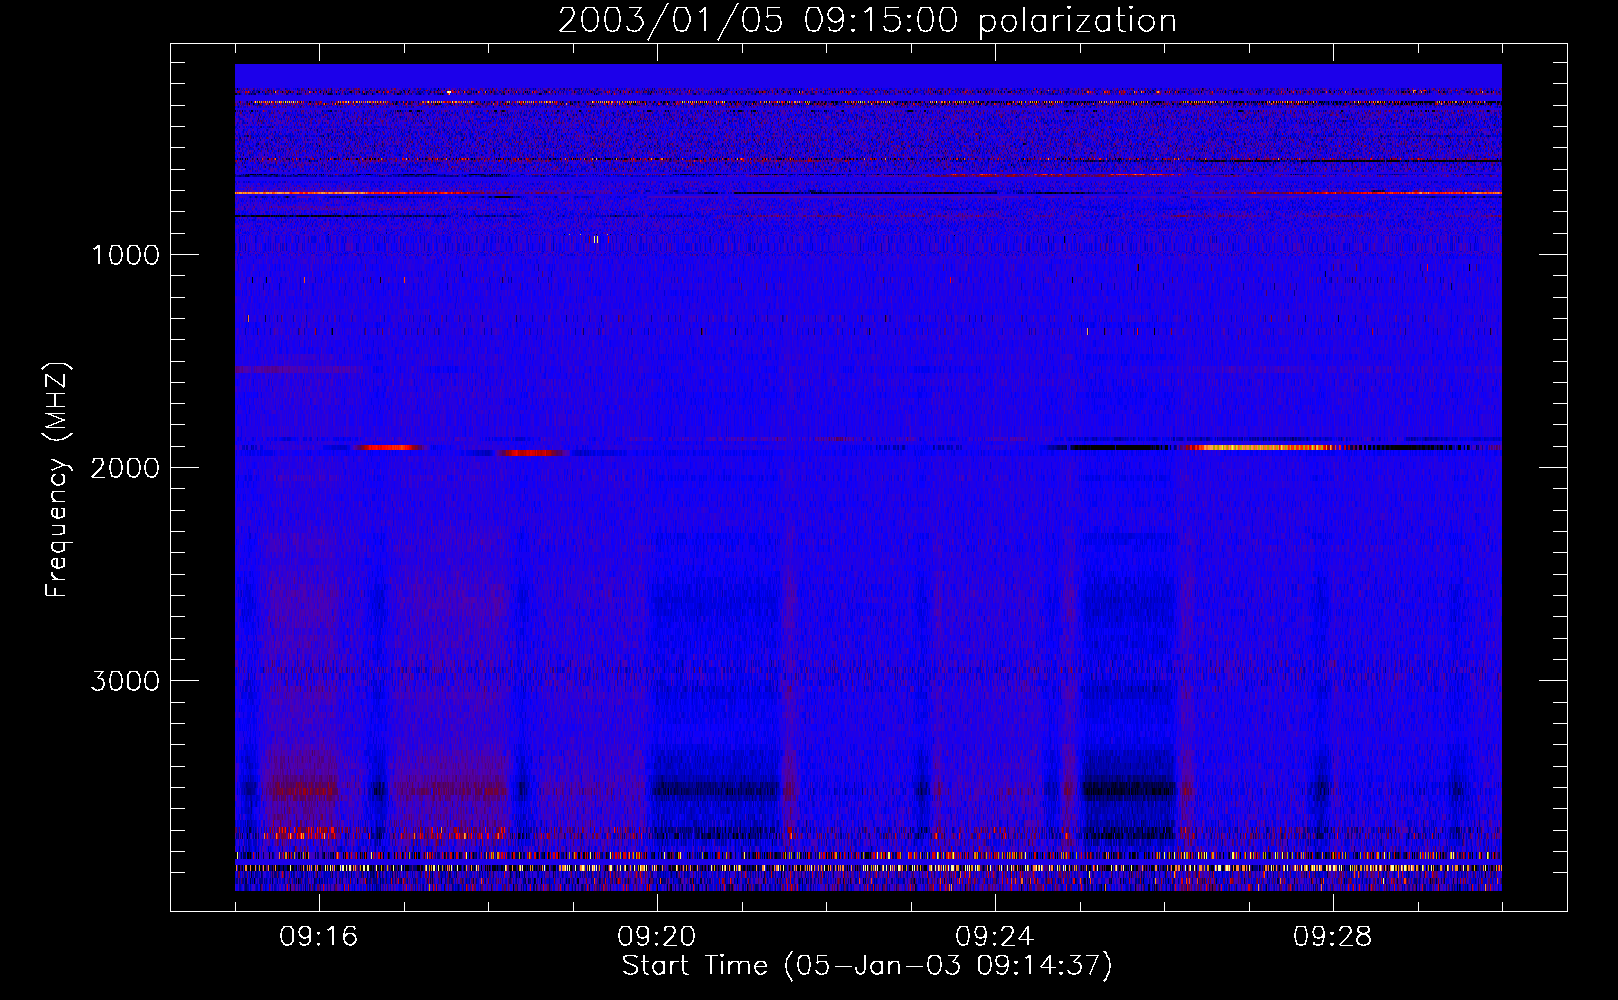This screenshot has width=1618, height=1000.
Task: Click the 09:28 time axis label
Action: point(1333,937)
